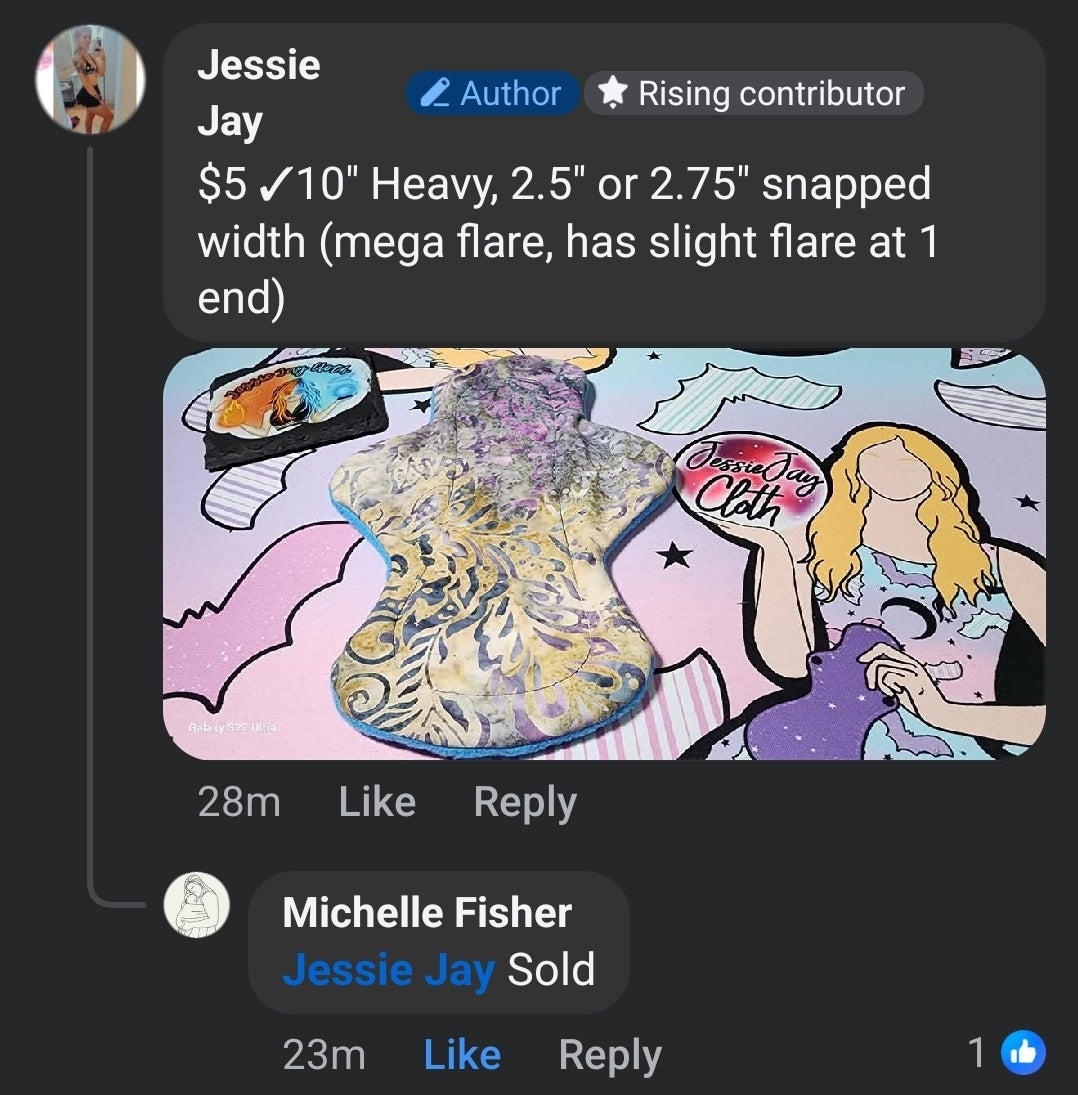The width and height of the screenshot is (1078, 1095).
Task: Reply to Michelle Fisher's Sold comment
Action: [x=610, y=1055]
